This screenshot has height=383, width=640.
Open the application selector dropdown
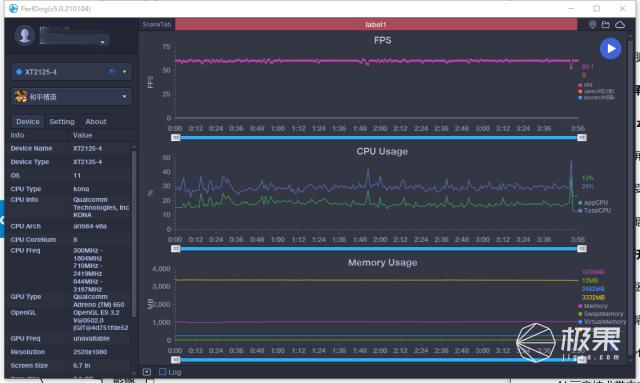coord(124,97)
